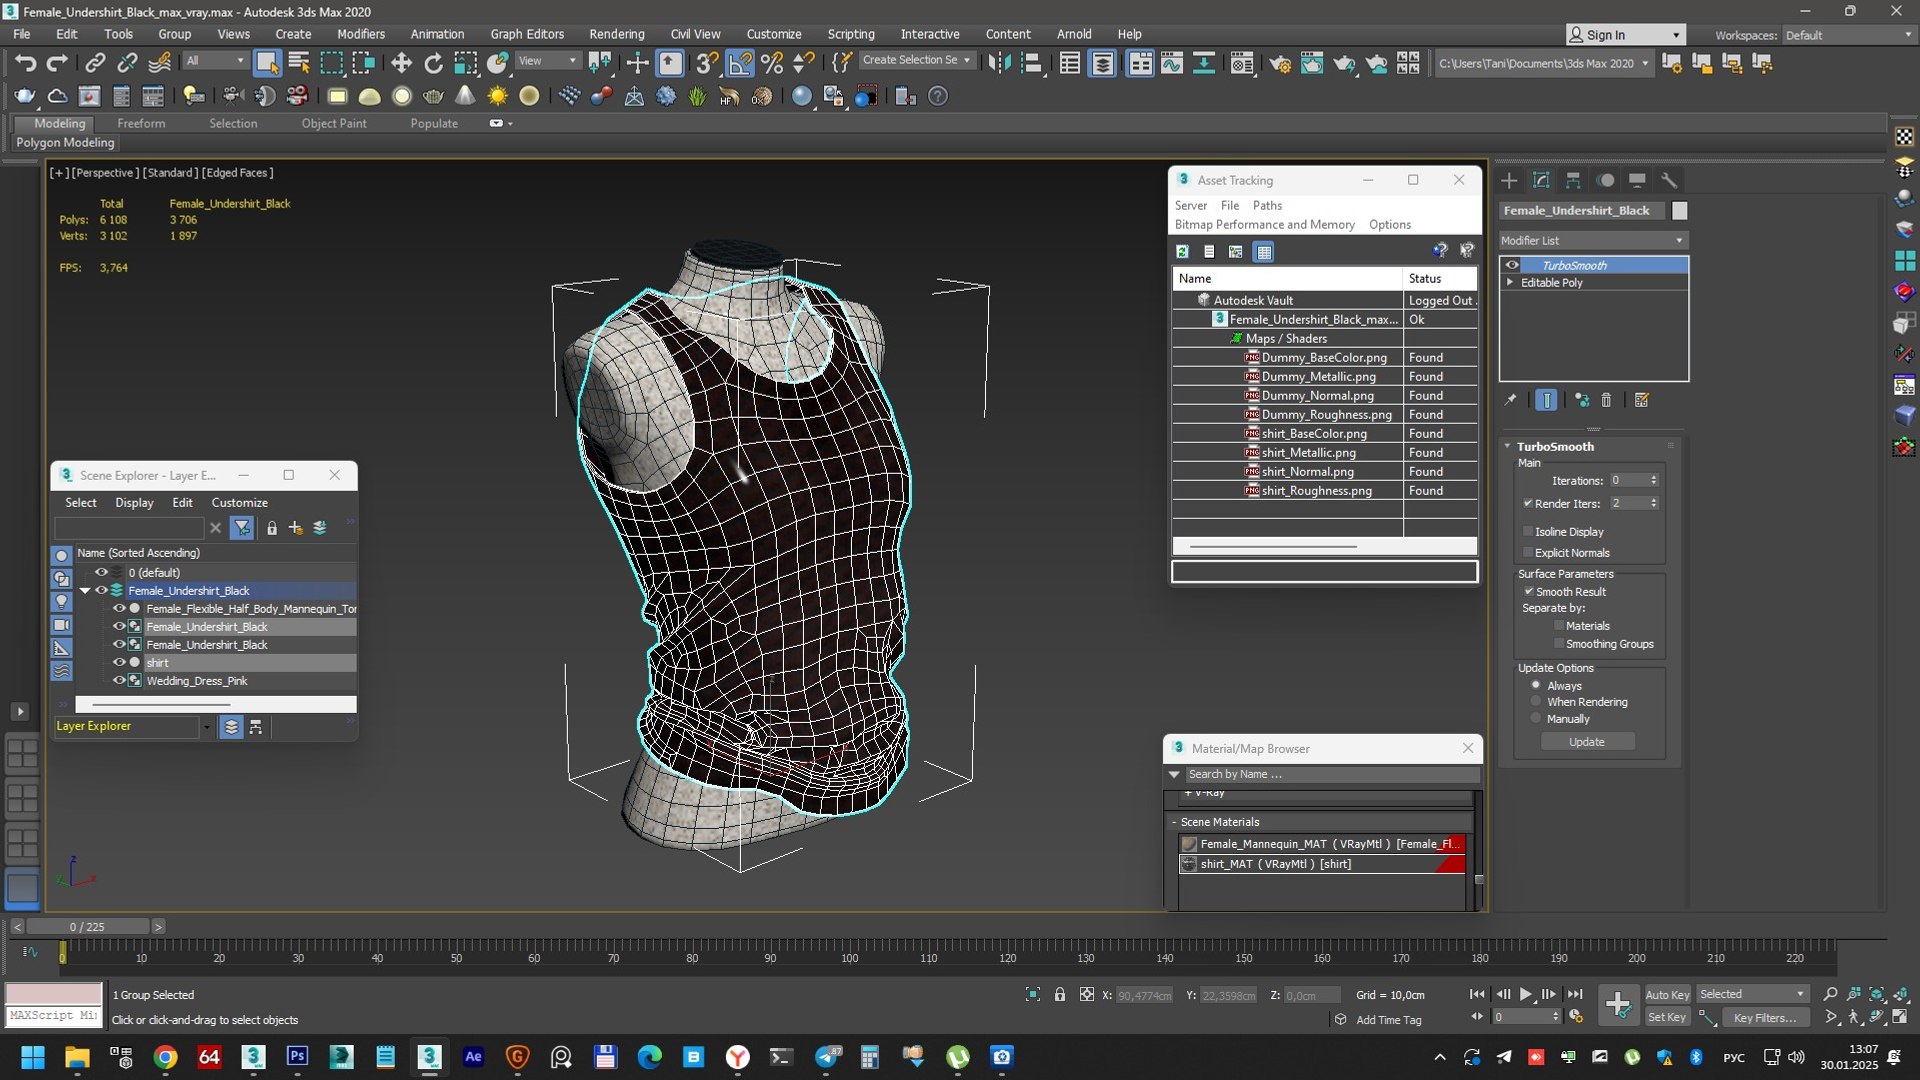Open the Utilities wrench panel tab
Image resolution: width=1920 pixels, height=1080 pixels.
pyautogui.click(x=1669, y=180)
